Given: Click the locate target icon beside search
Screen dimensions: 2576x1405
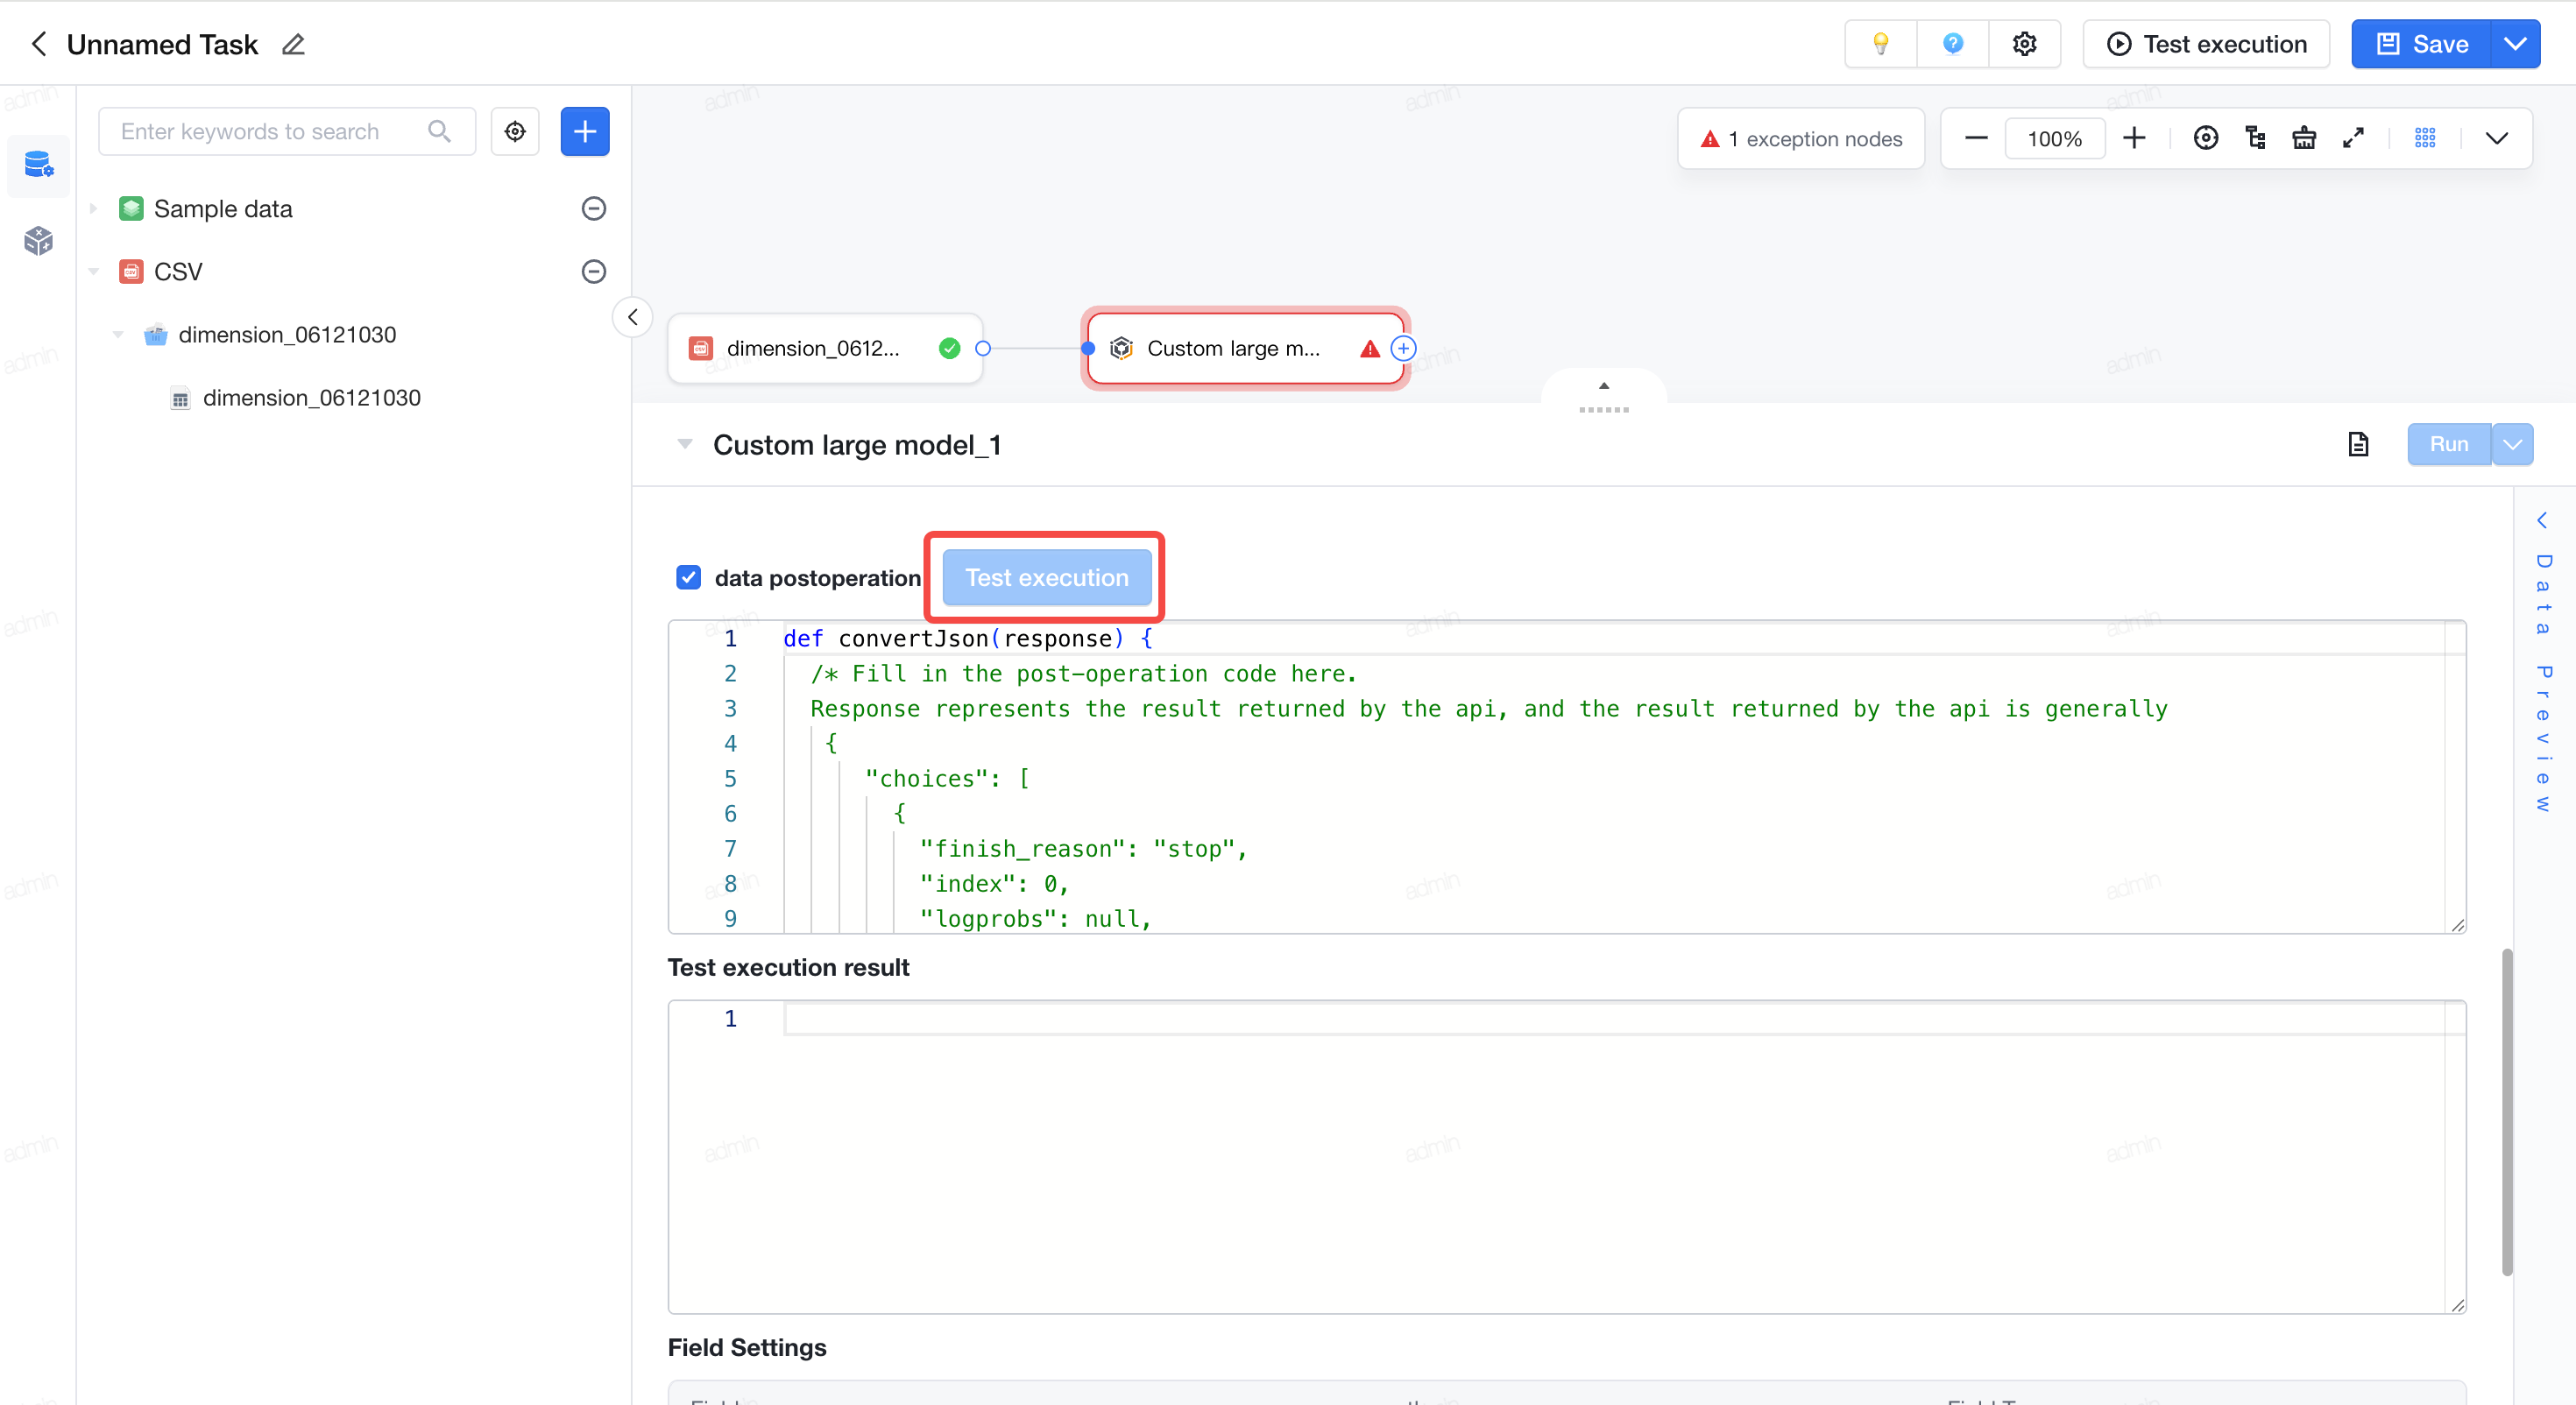Looking at the screenshot, I should click(x=515, y=131).
